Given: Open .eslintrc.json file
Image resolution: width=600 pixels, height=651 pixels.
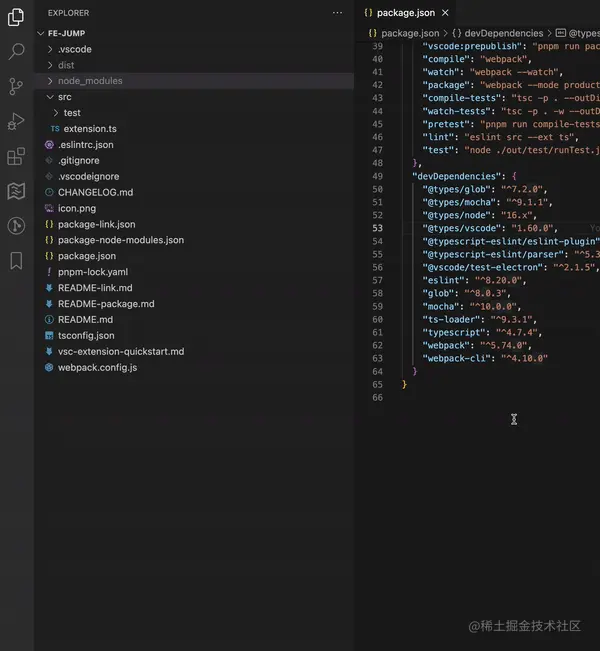Looking at the screenshot, I should pyautogui.click(x=194, y=145).
